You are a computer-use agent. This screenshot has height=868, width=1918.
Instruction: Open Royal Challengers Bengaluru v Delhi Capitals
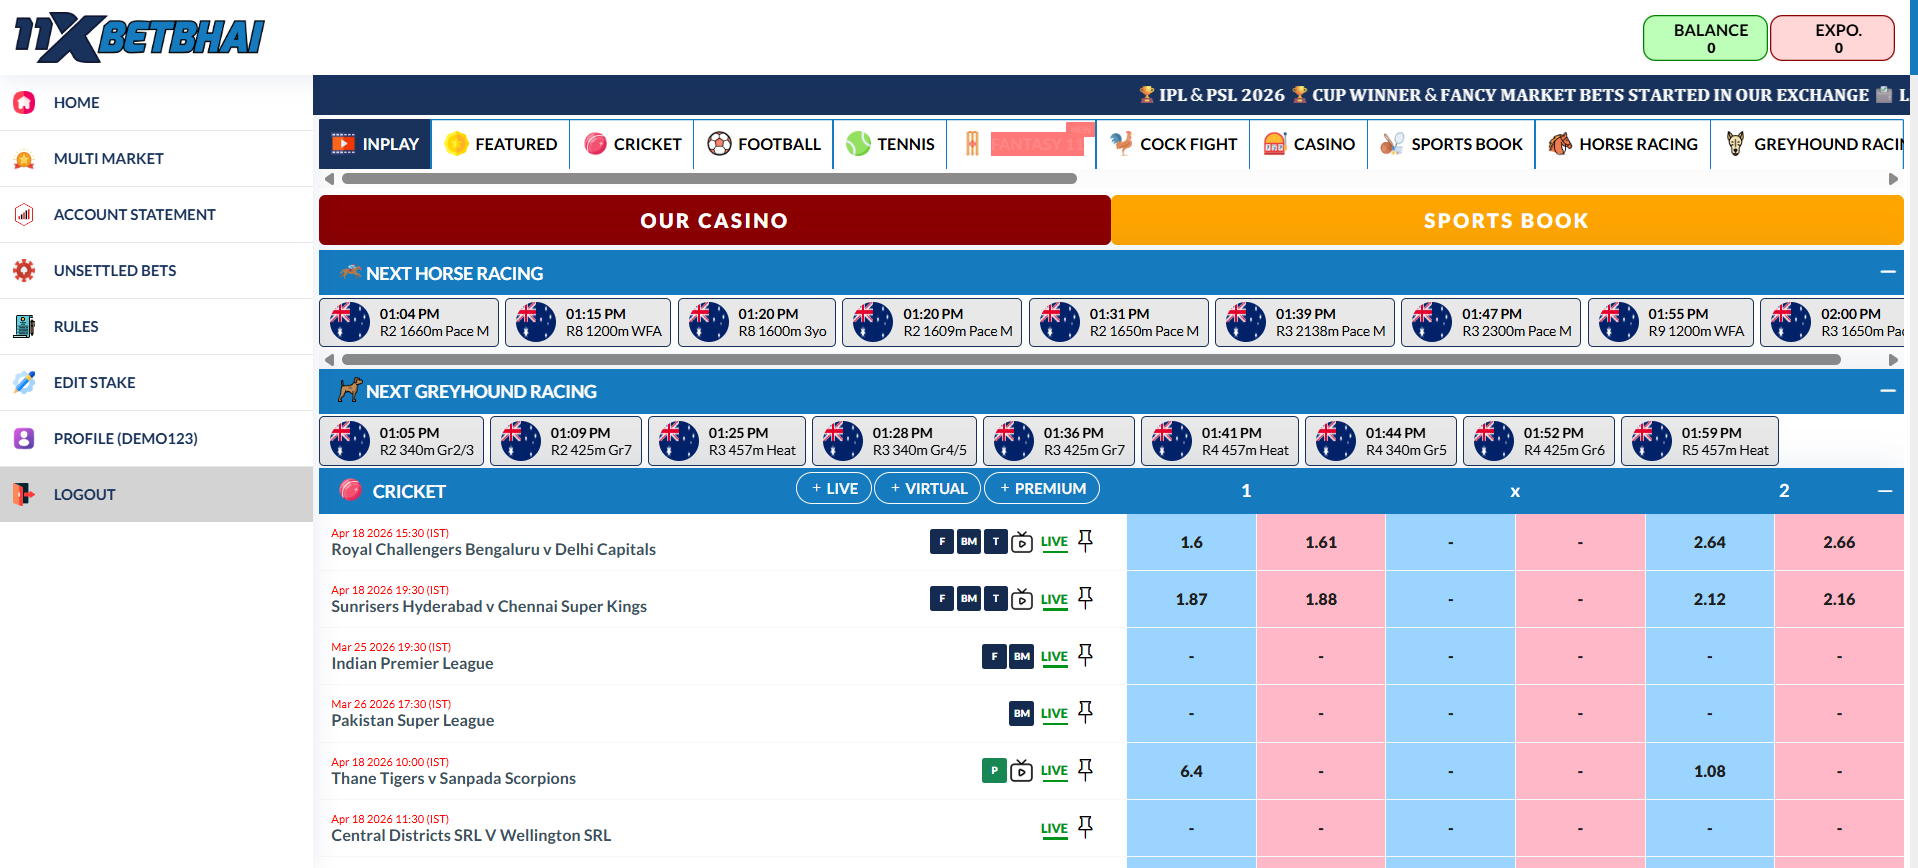(494, 549)
